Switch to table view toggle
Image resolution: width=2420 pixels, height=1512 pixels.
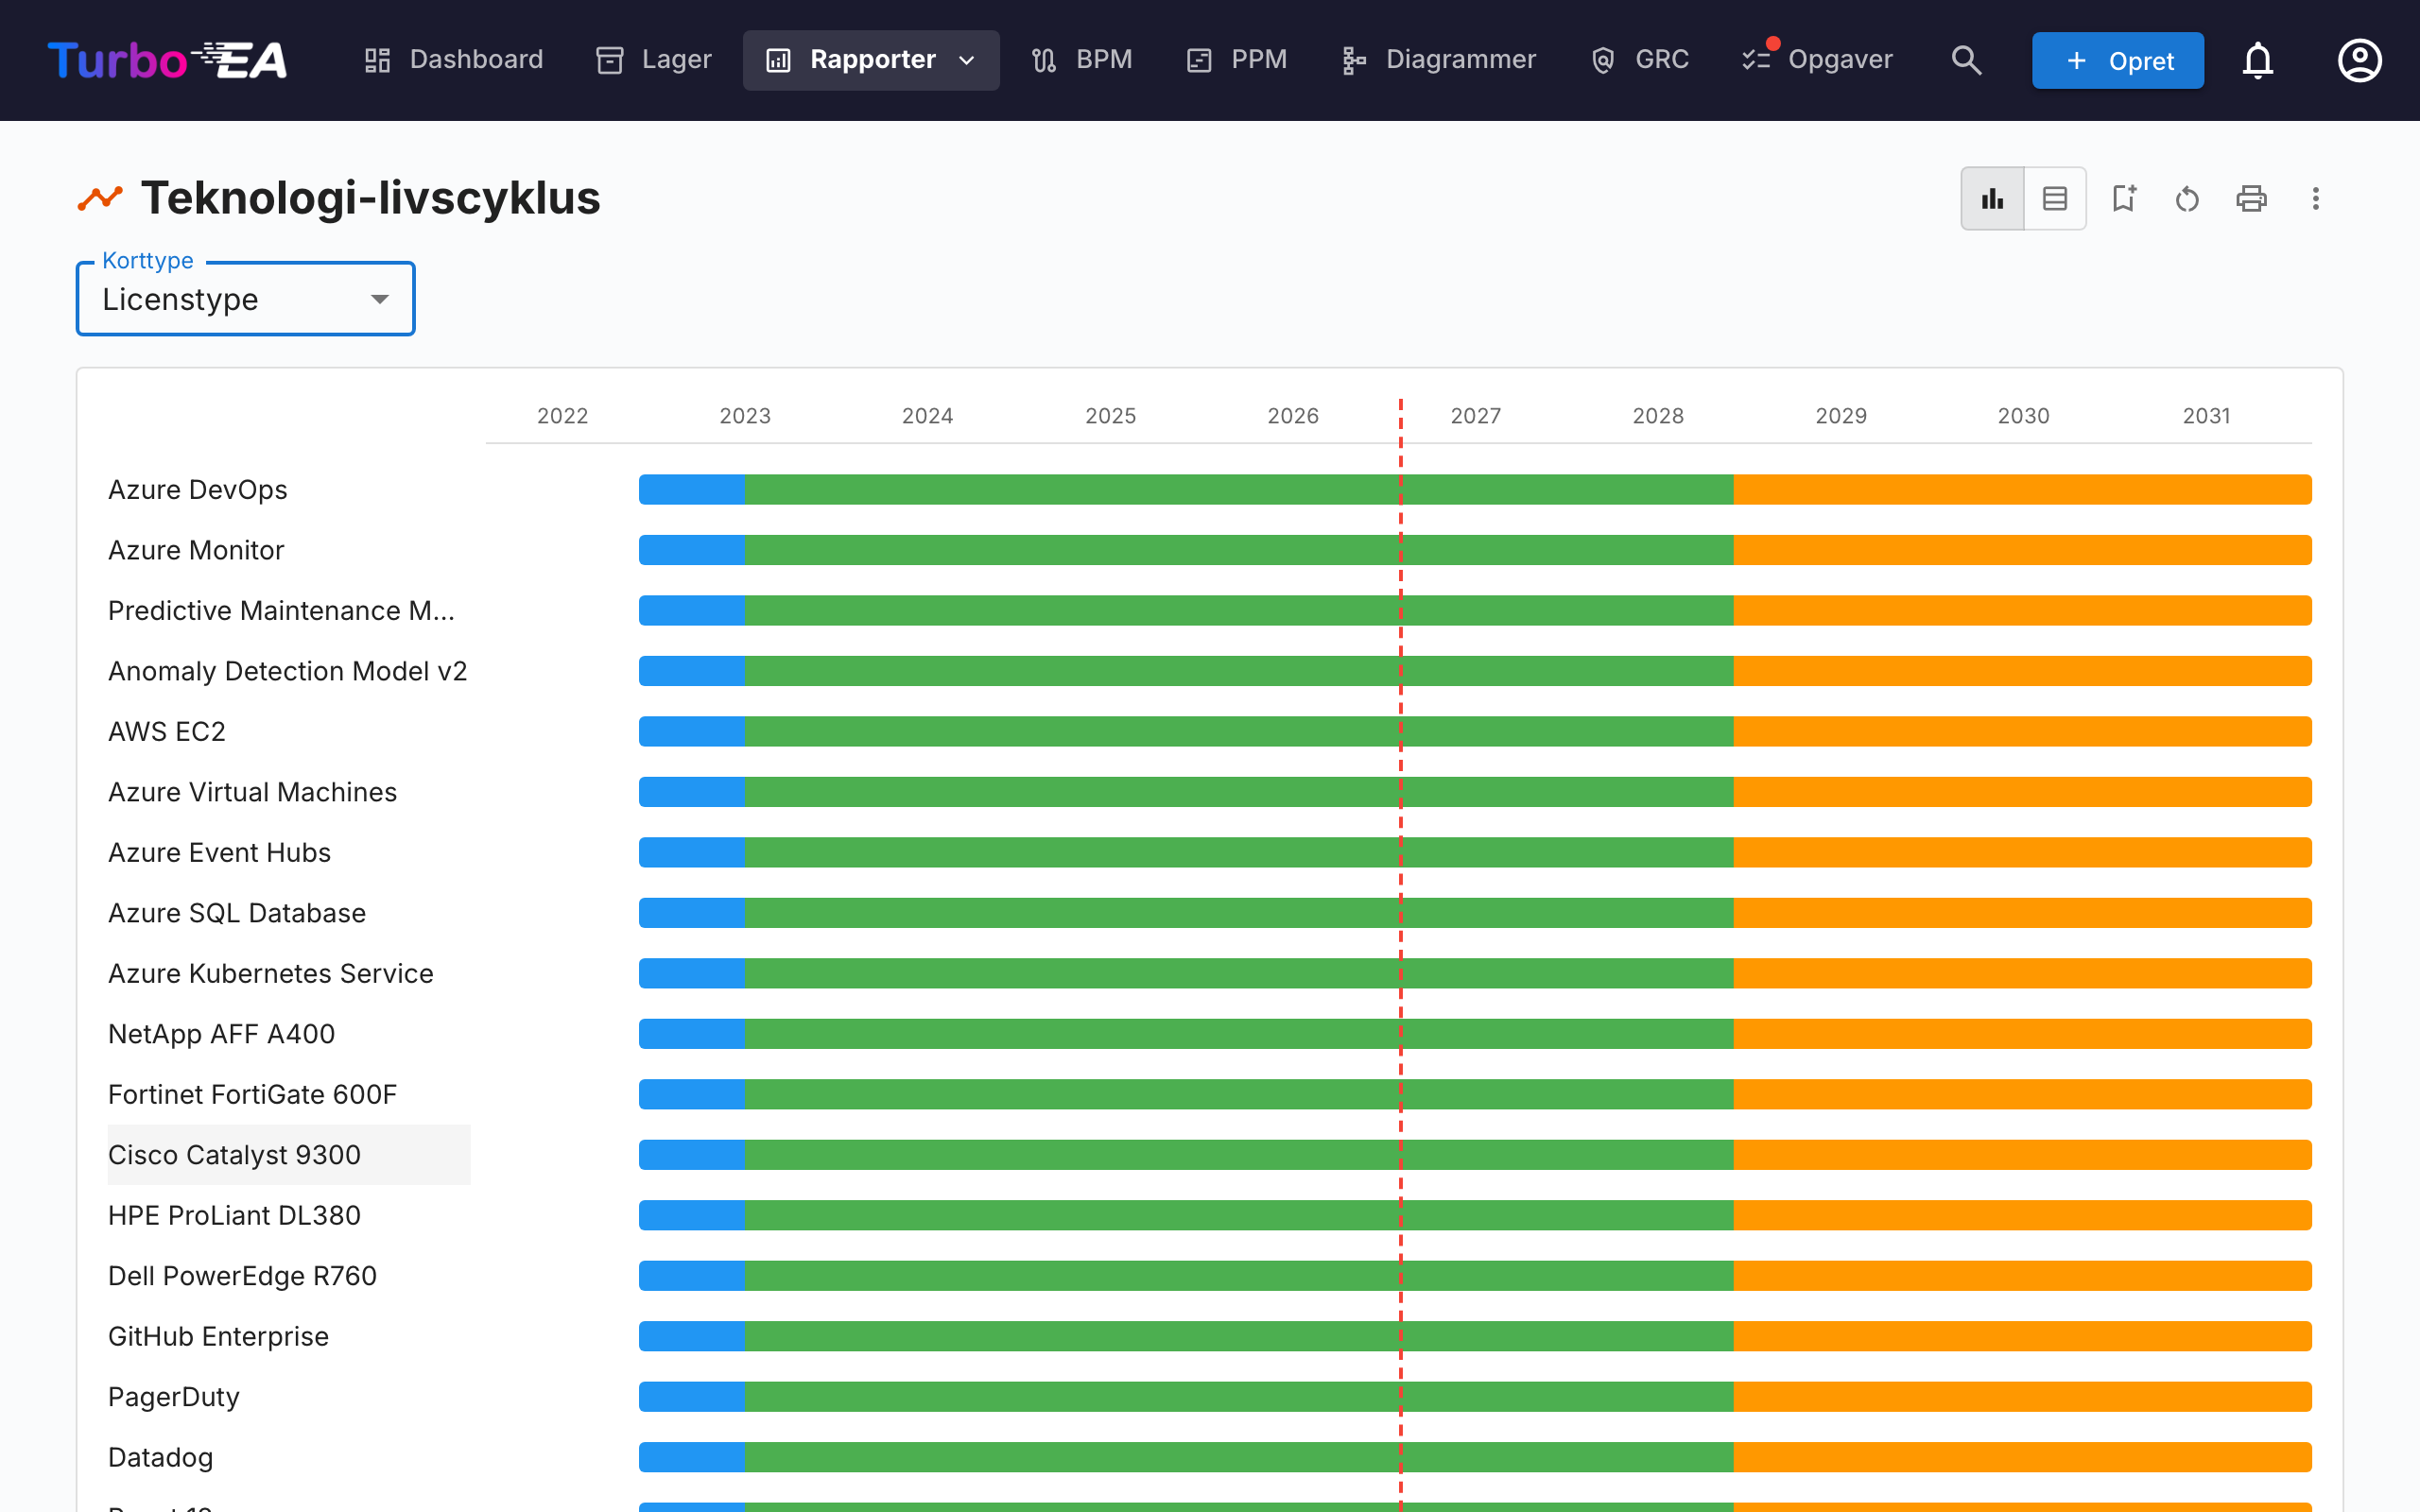(2055, 198)
